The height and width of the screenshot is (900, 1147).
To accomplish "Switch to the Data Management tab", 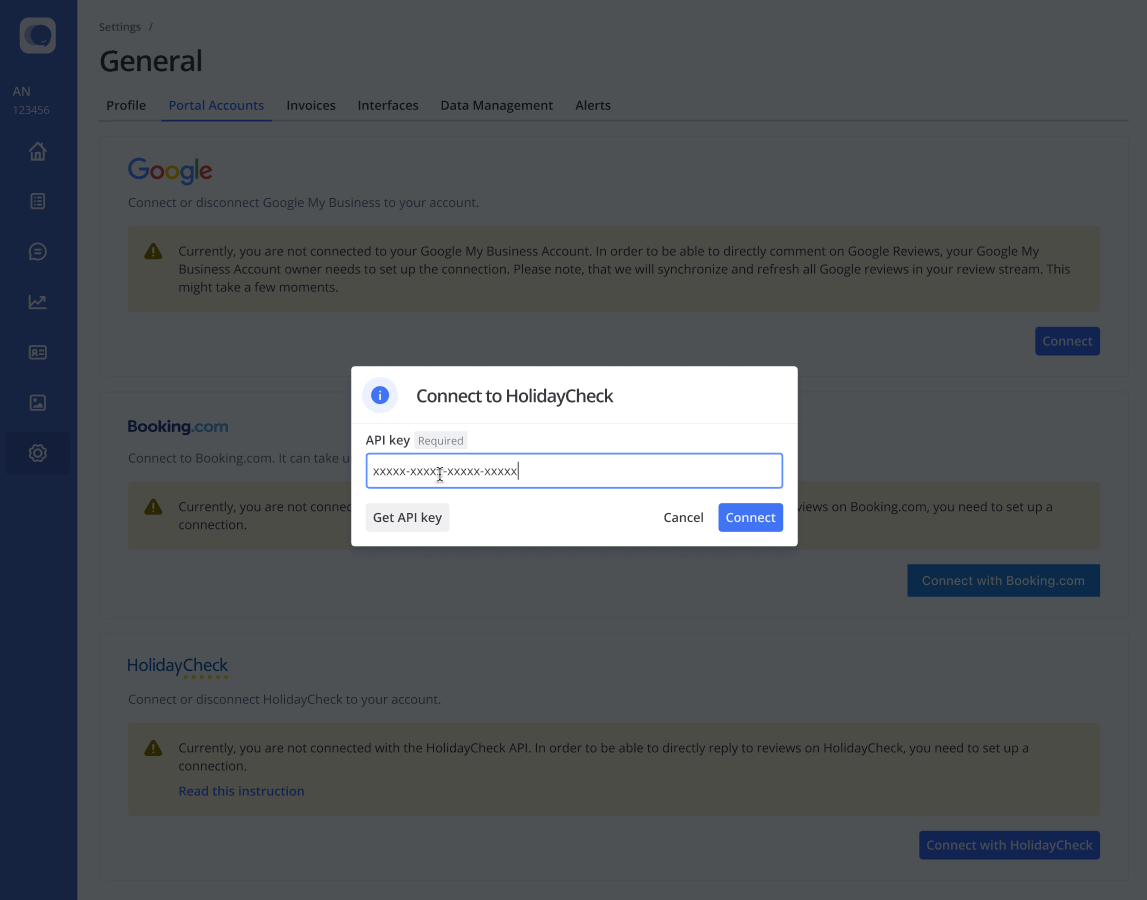I will click(x=497, y=105).
